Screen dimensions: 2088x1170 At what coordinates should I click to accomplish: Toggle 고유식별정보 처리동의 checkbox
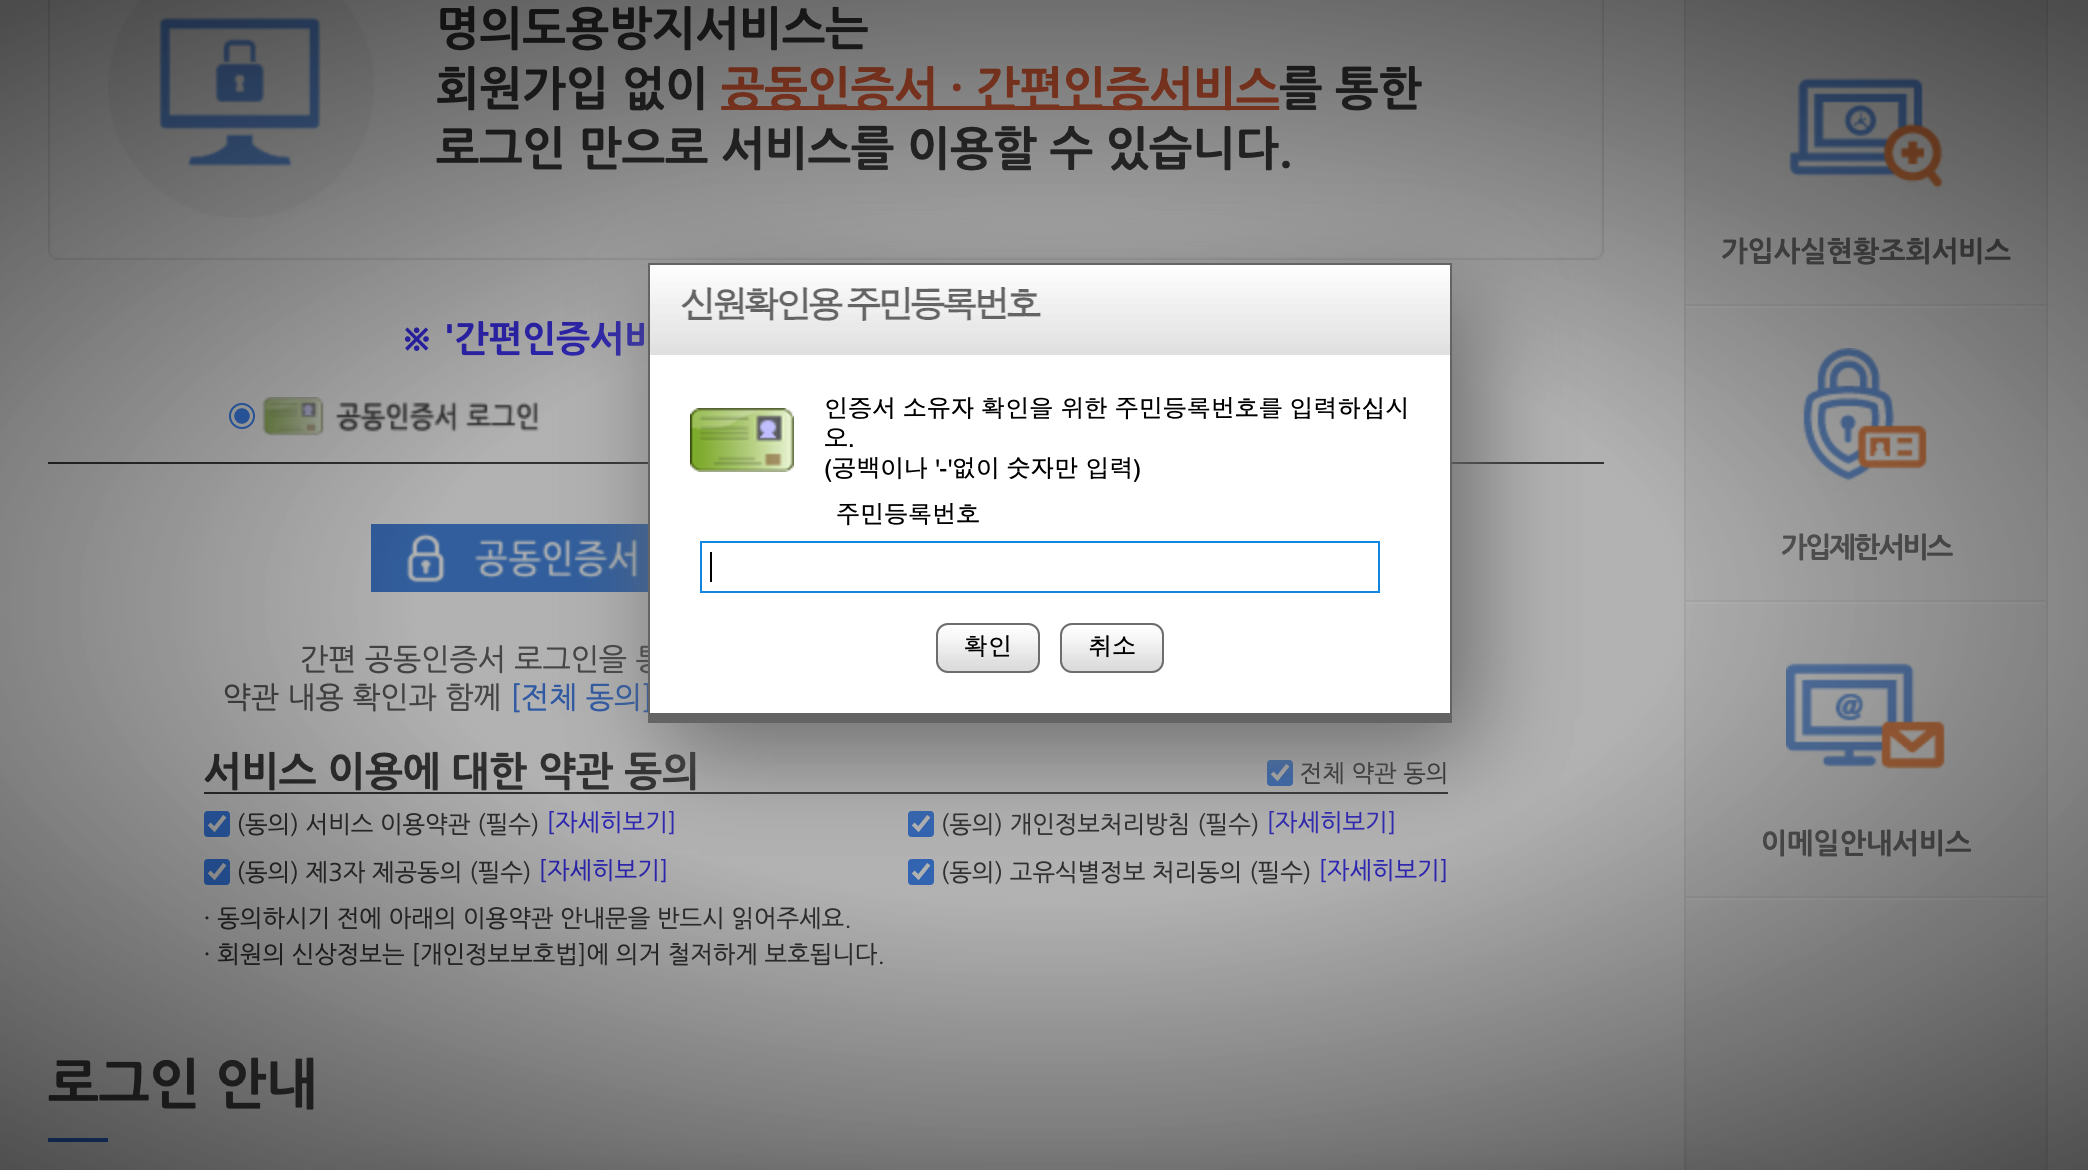click(x=921, y=872)
